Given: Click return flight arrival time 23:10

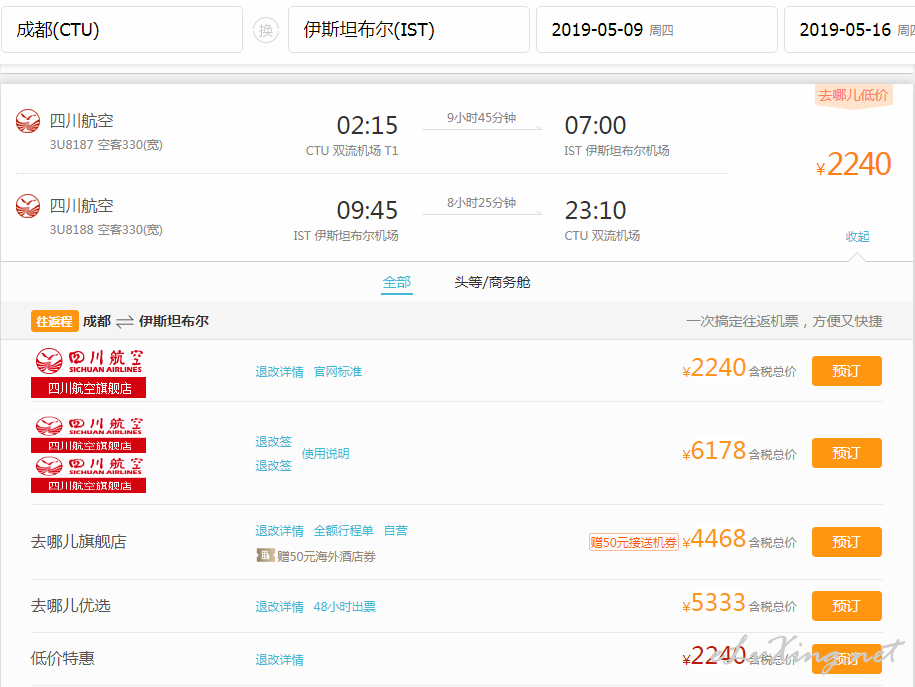Looking at the screenshot, I should [595, 211].
